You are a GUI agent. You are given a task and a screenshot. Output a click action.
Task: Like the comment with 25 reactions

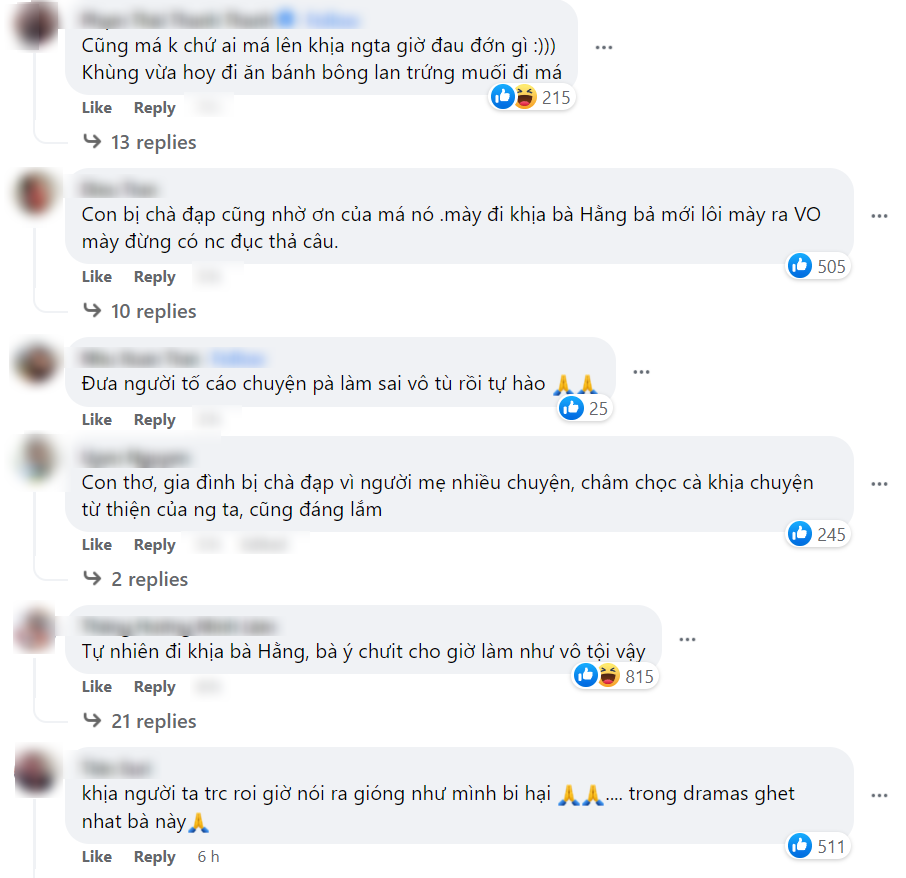97,420
